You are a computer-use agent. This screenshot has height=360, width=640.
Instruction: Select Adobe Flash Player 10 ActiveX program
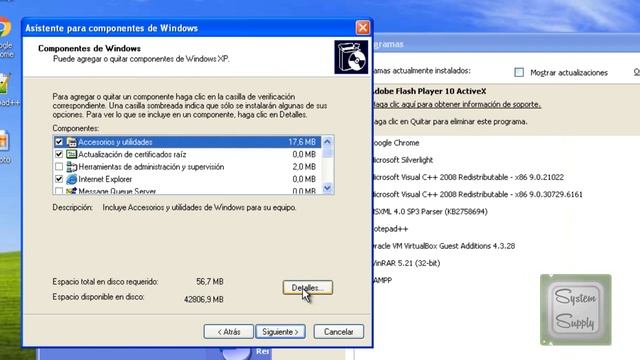pyautogui.click(x=429, y=91)
